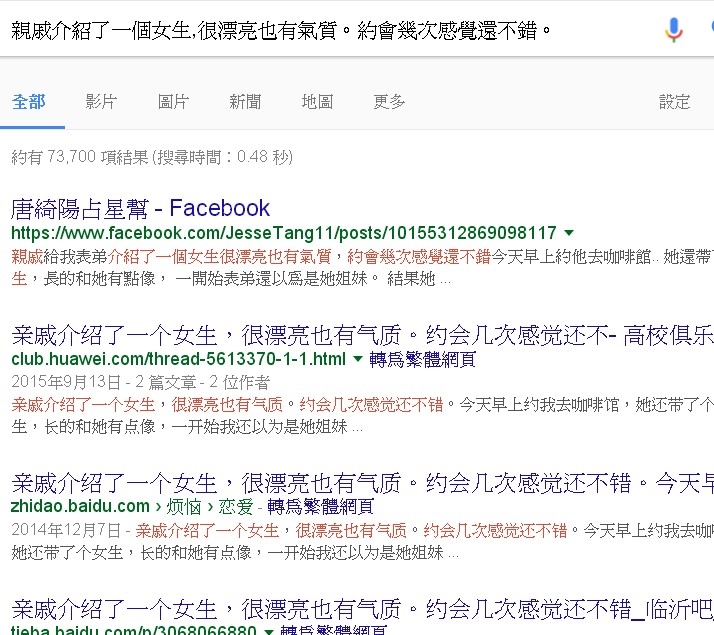Click the voice search microphone icon
The height and width of the screenshot is (635, 714).
[673, 30]
